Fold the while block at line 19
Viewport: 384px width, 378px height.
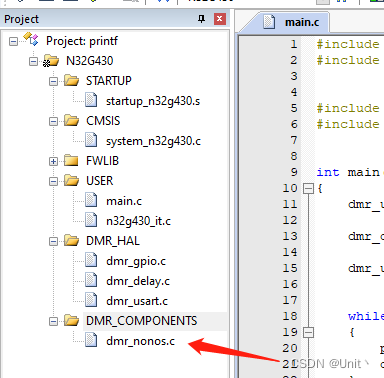pos(308,333)
